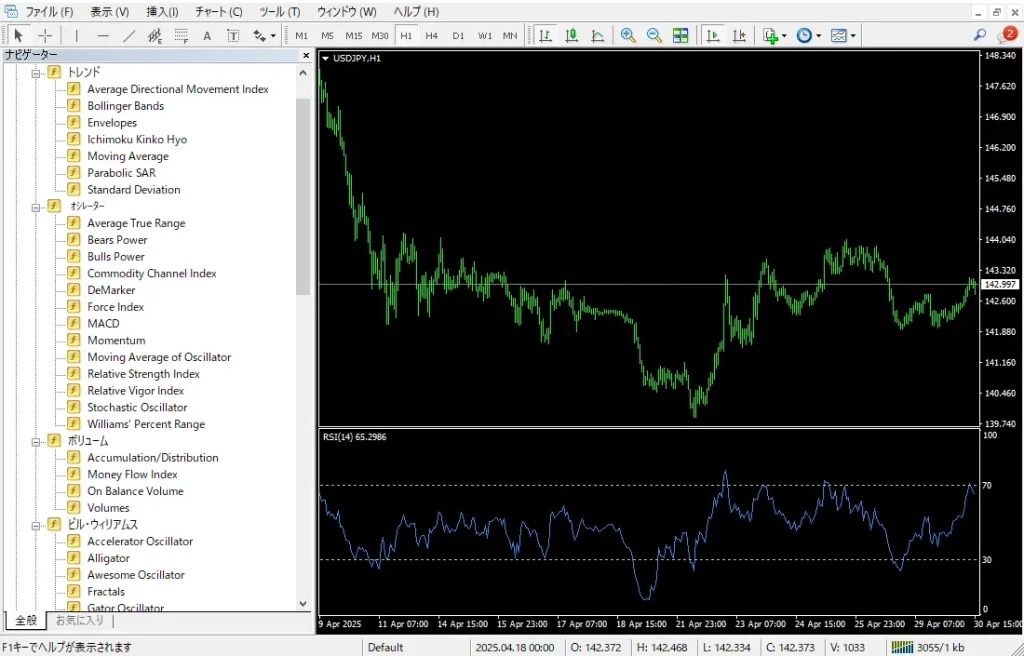Toggle Auto Scroll chart button

click(713, 35)
